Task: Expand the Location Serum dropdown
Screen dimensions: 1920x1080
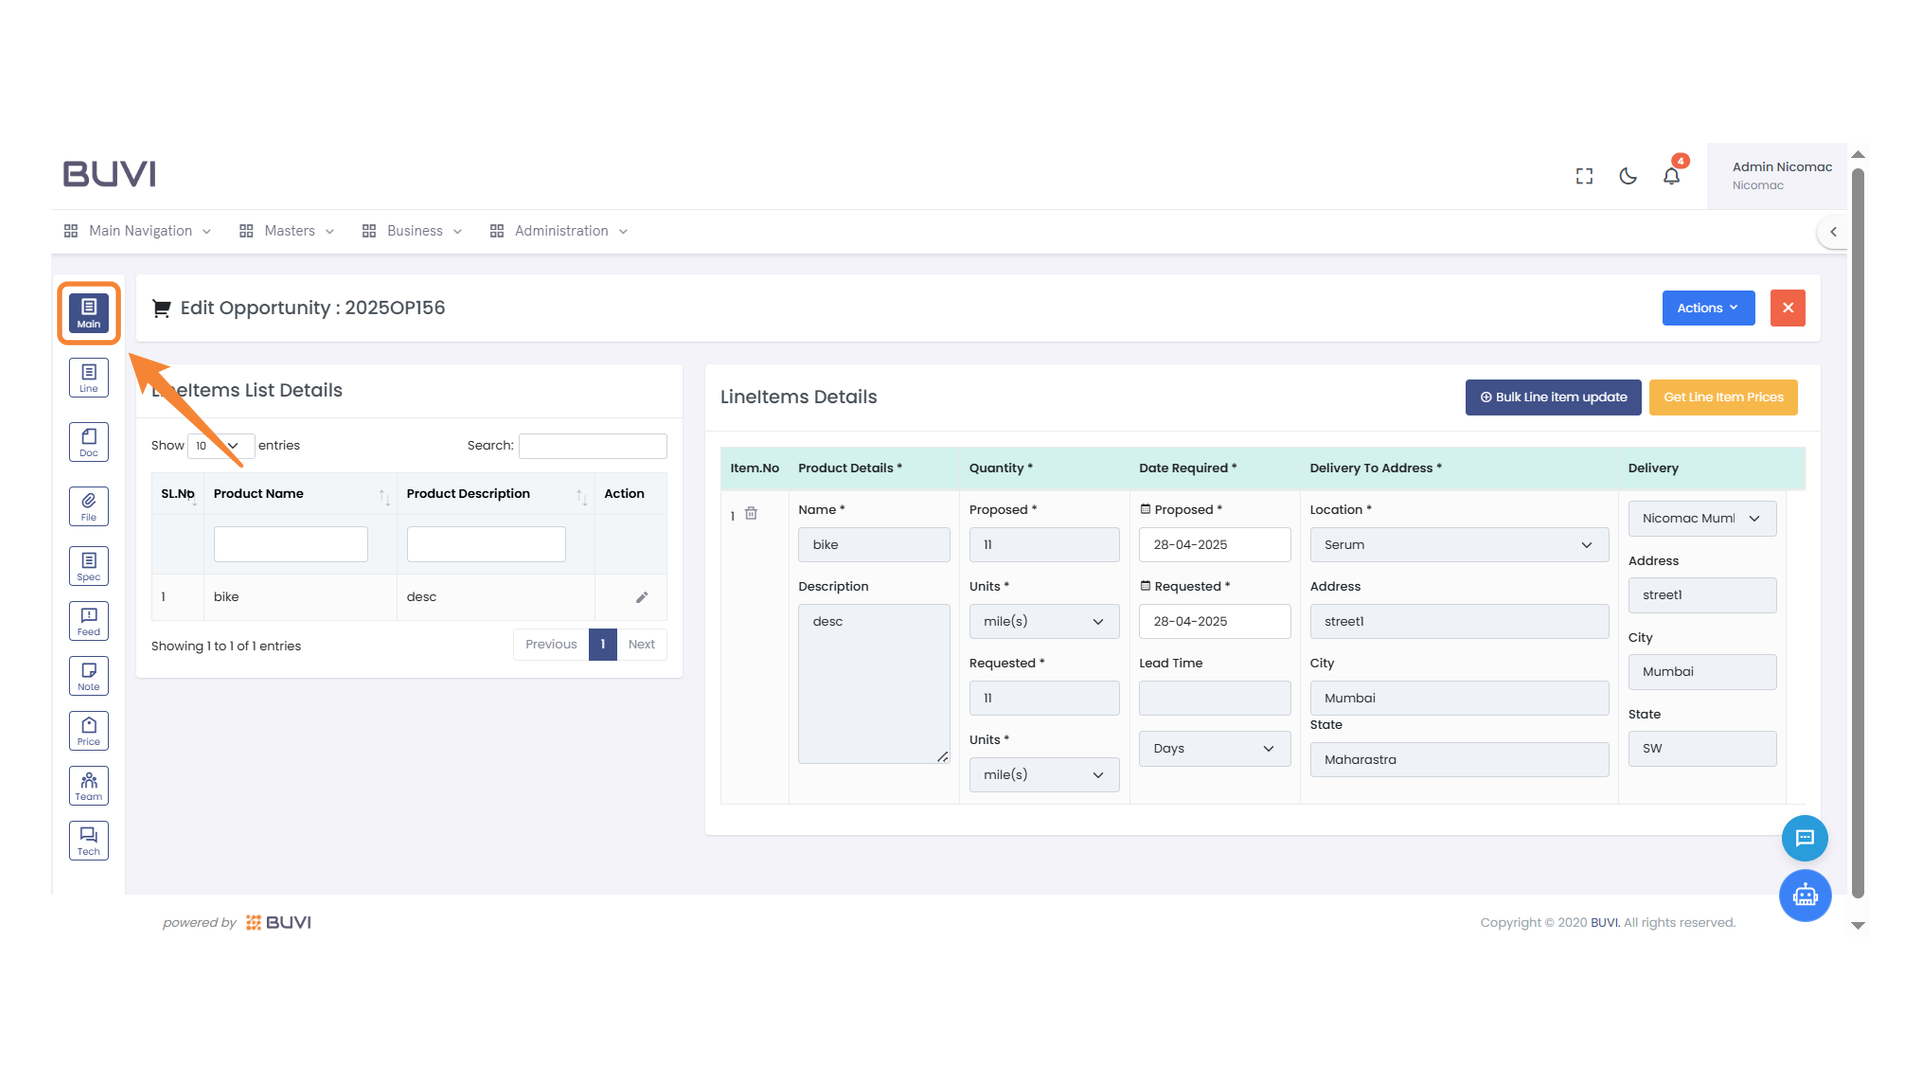Action: coord(1458,545)
